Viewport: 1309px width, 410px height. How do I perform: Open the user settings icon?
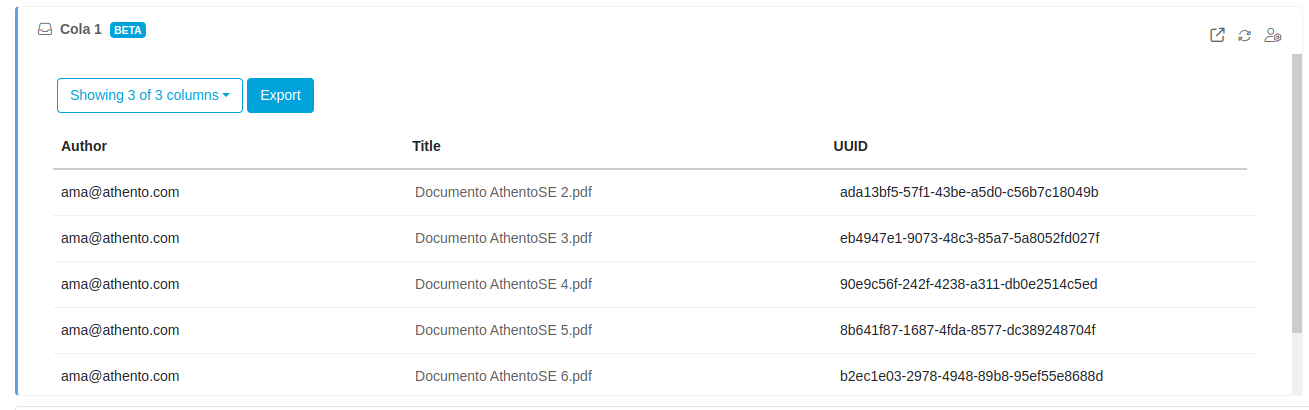tap(1272, 35)
